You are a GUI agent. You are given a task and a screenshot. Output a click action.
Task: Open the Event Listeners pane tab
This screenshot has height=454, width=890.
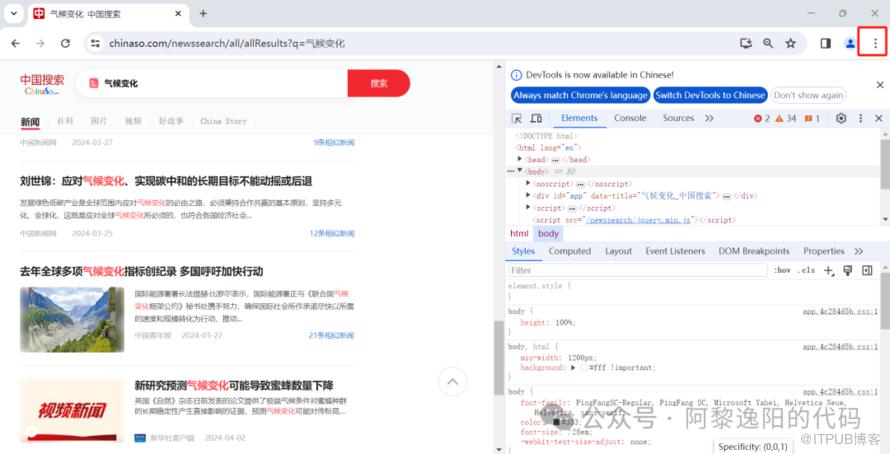[x=675, y=251]
